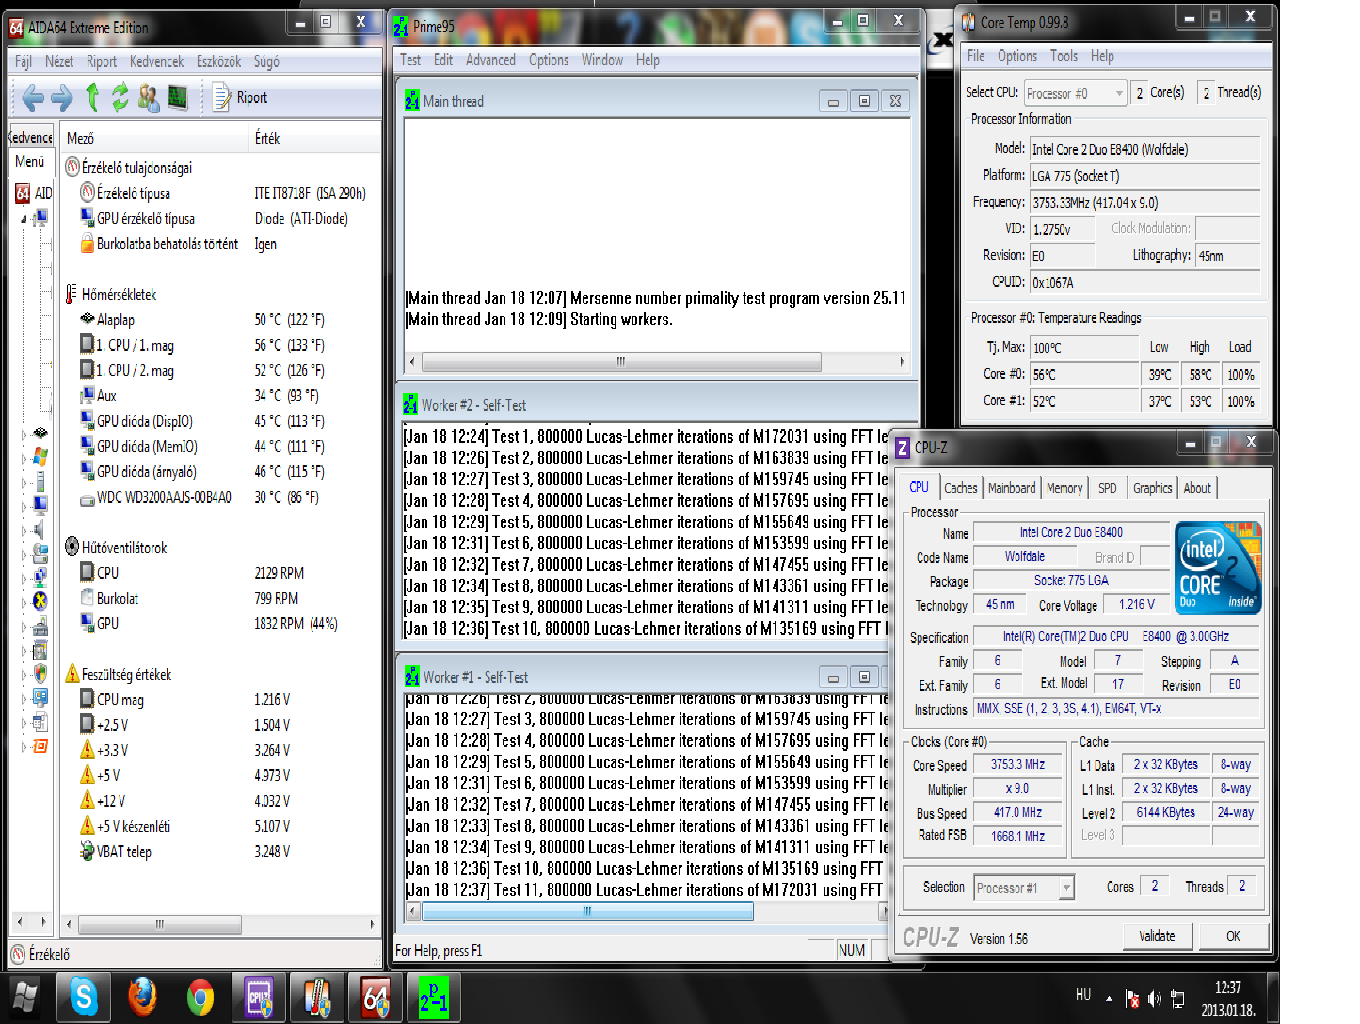Go back using AIDA64 back arrow
The width and height of the screenshot is (1360, 1024).
pos(32,97)
